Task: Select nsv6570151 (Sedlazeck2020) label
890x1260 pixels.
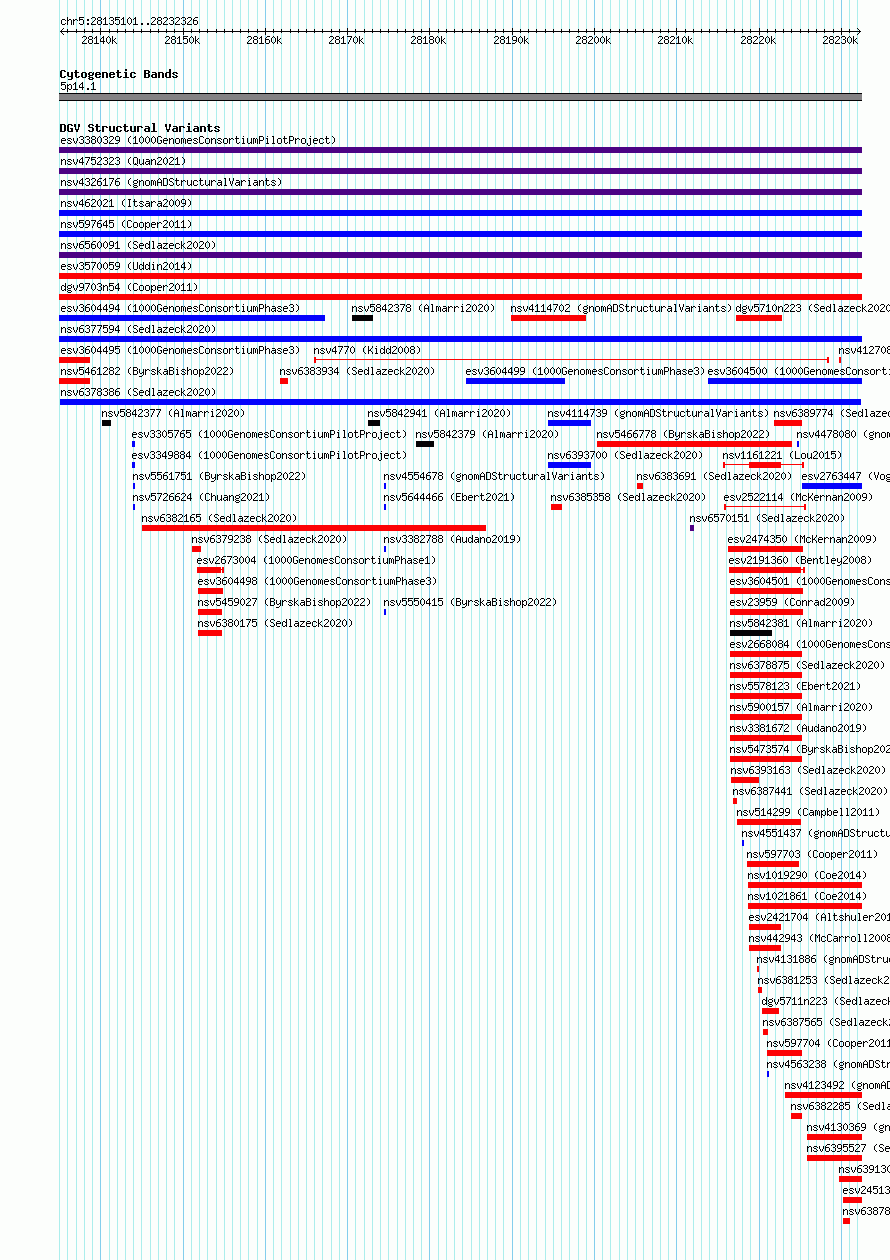Action: pyautogui.click(x=768, y=518)
